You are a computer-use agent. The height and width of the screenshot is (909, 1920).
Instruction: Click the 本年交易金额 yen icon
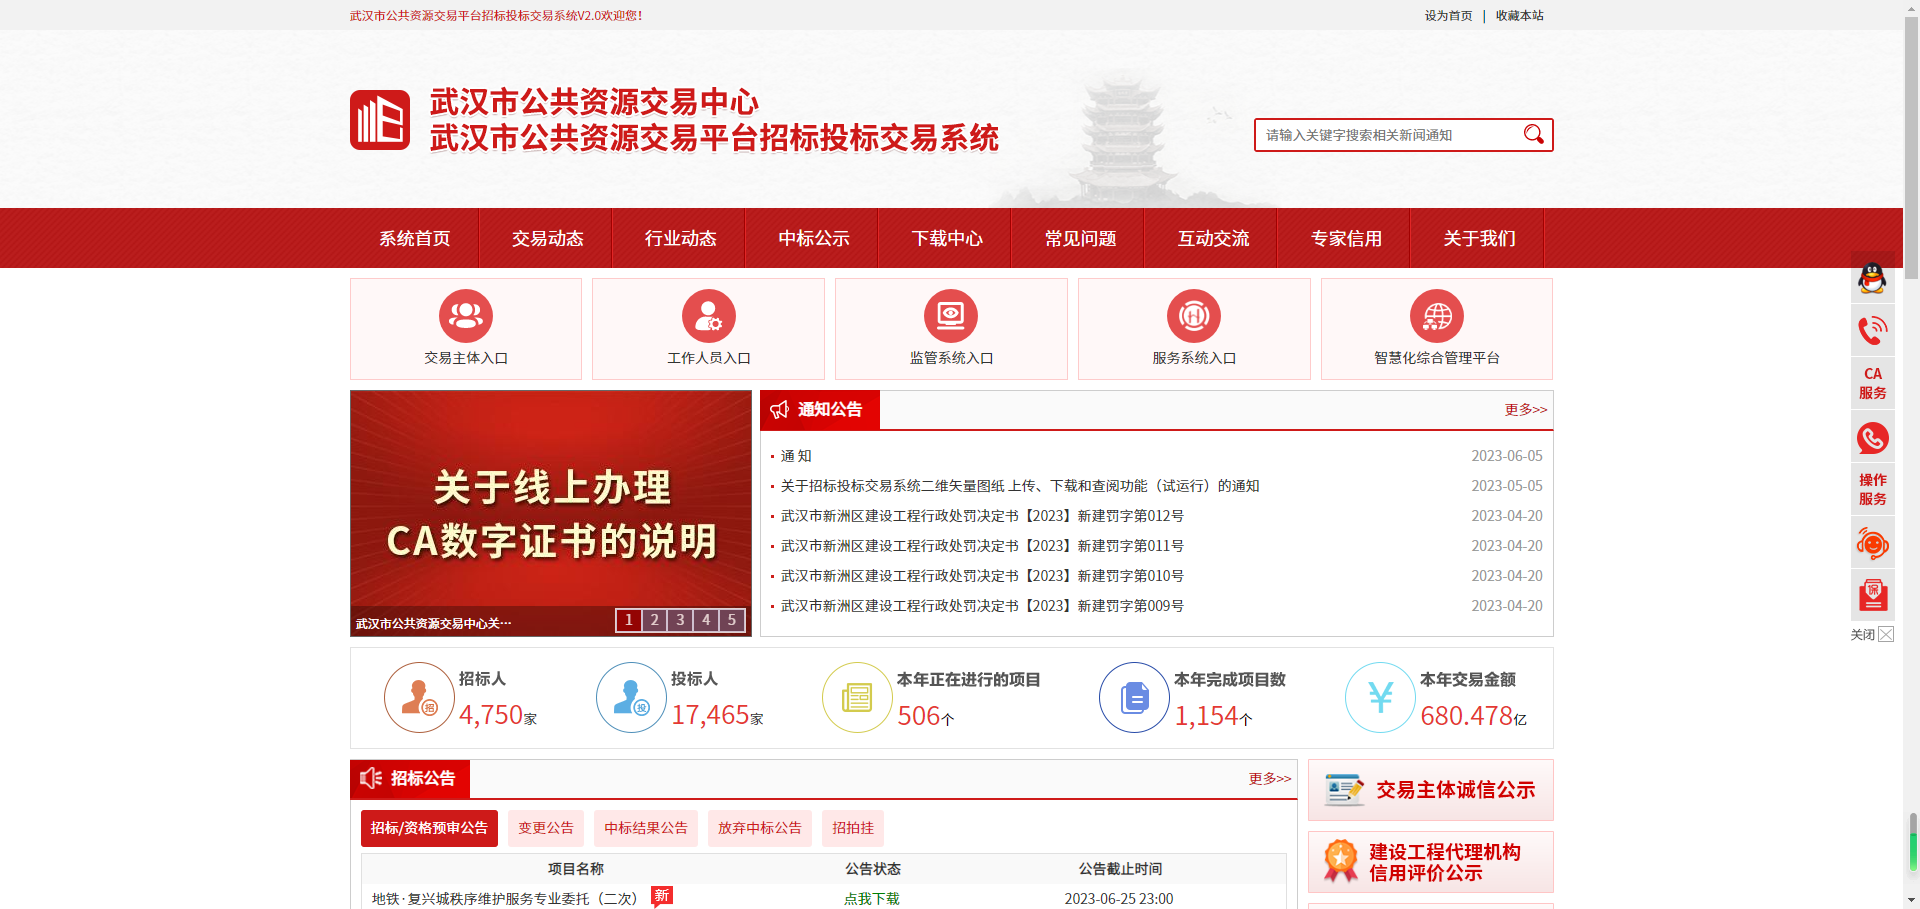(1380, 697)
